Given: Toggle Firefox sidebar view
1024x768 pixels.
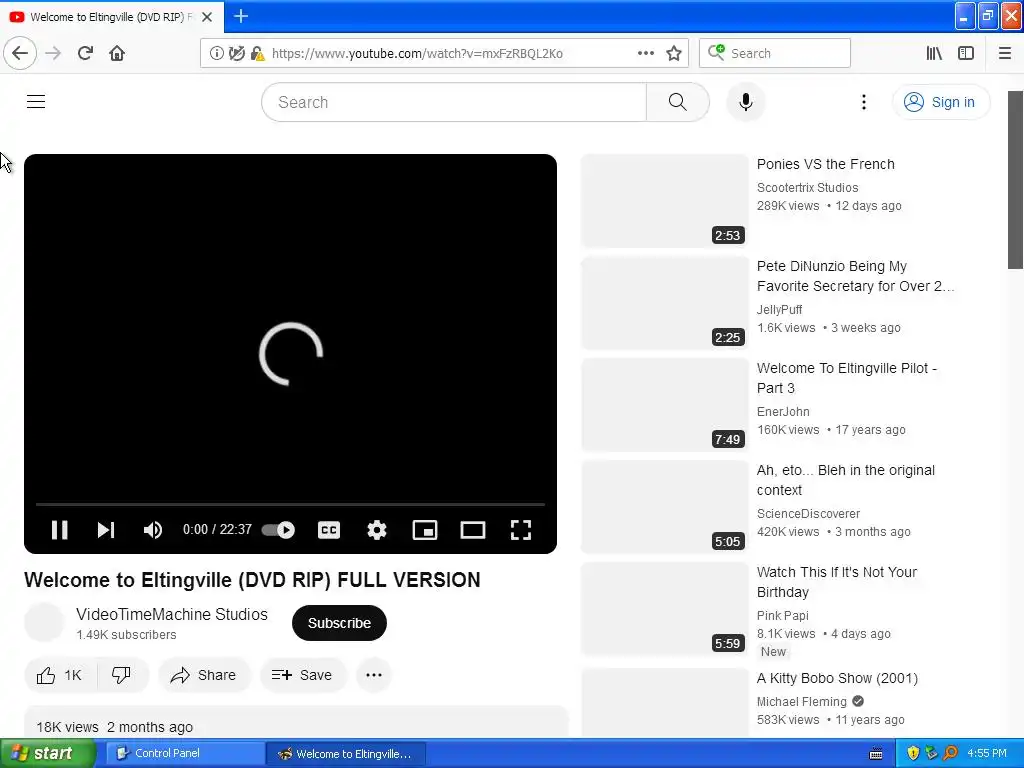Looking at the screenshot, I should coord(966,54).
